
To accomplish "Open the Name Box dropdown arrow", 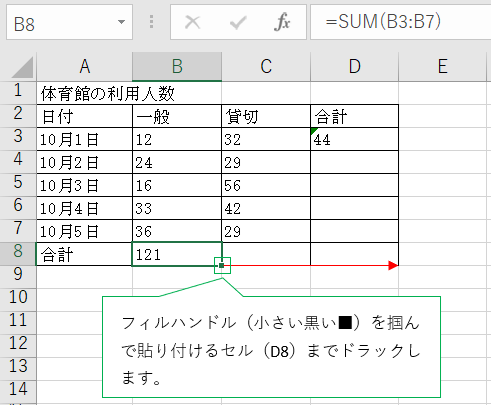I will click(121, 22).
